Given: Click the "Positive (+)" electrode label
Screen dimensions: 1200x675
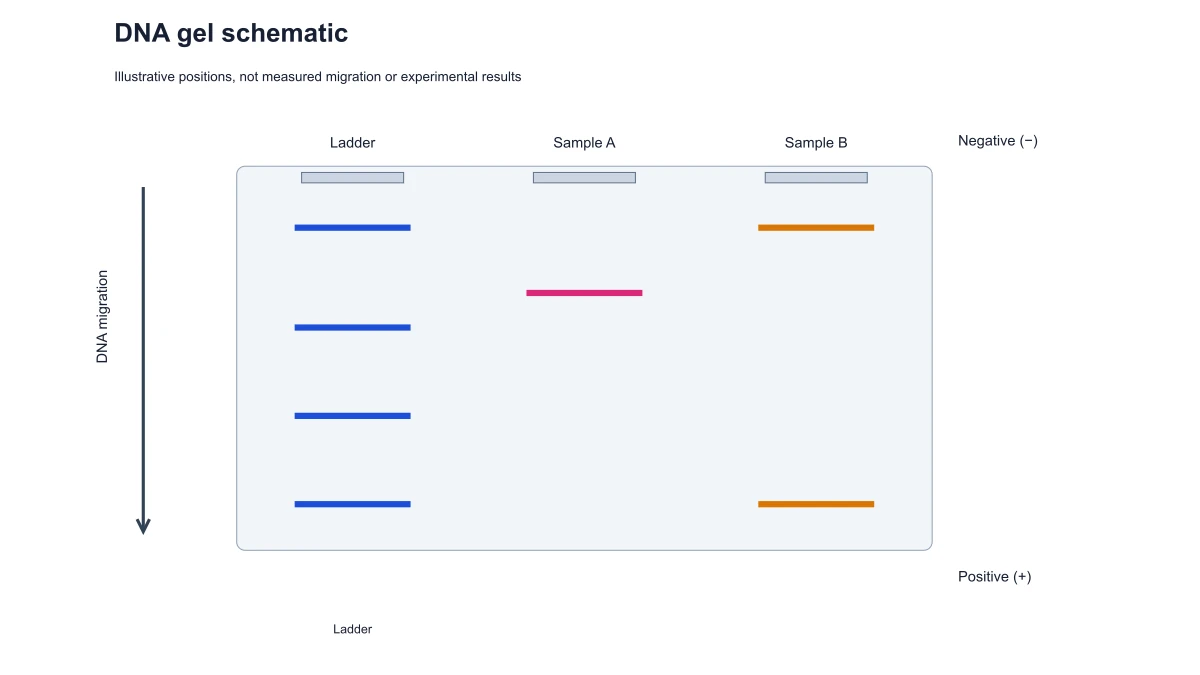Looking at the screenshot, I should [994, 577].
